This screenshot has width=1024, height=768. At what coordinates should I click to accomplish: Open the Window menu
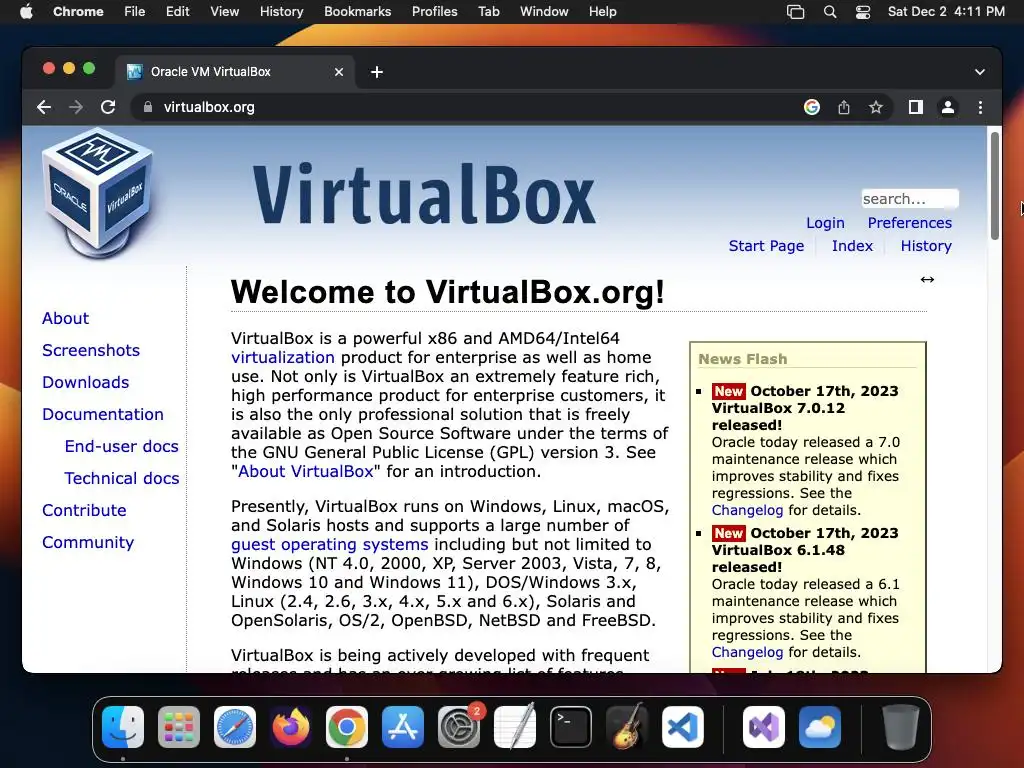tap(544, 12)
